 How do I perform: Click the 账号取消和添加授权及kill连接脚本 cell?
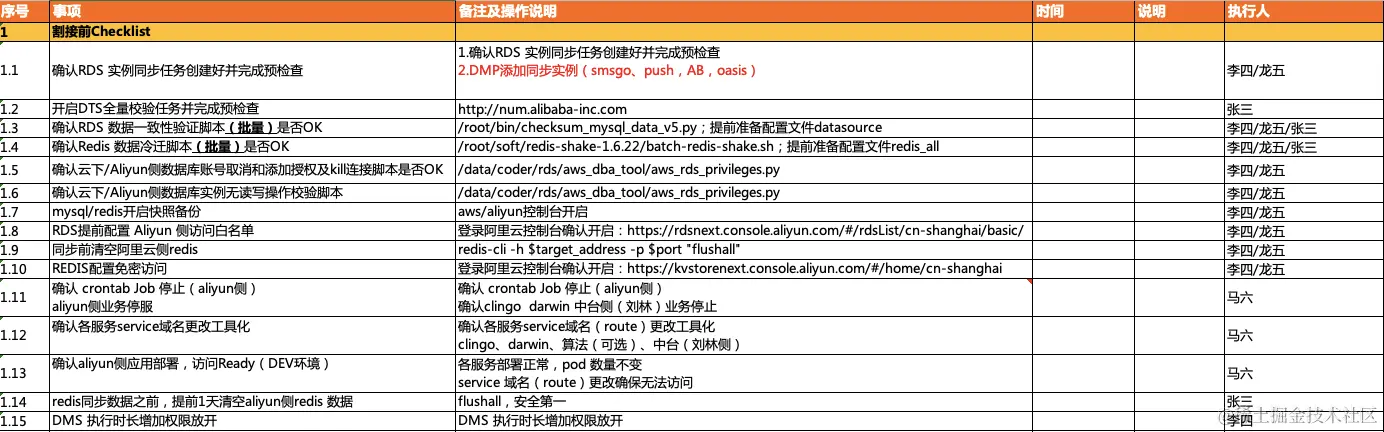tap(252, 170)
